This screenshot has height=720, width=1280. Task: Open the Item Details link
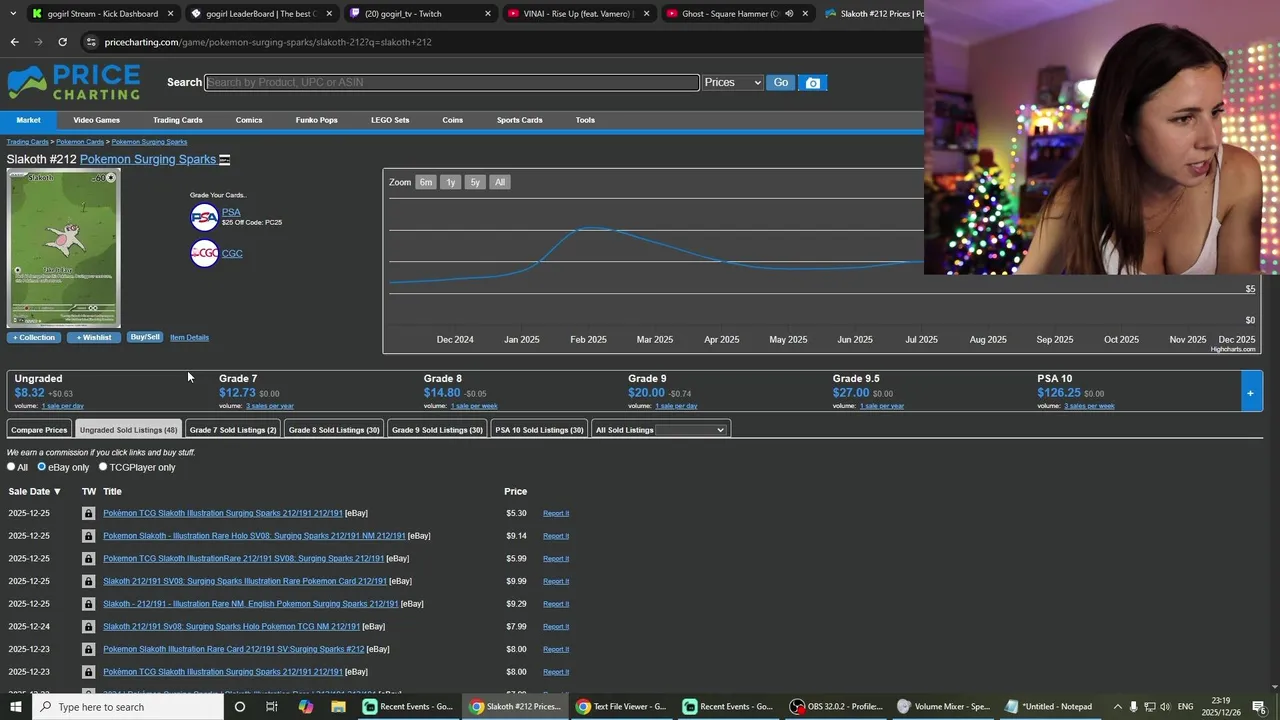click(x=189, y=337)
